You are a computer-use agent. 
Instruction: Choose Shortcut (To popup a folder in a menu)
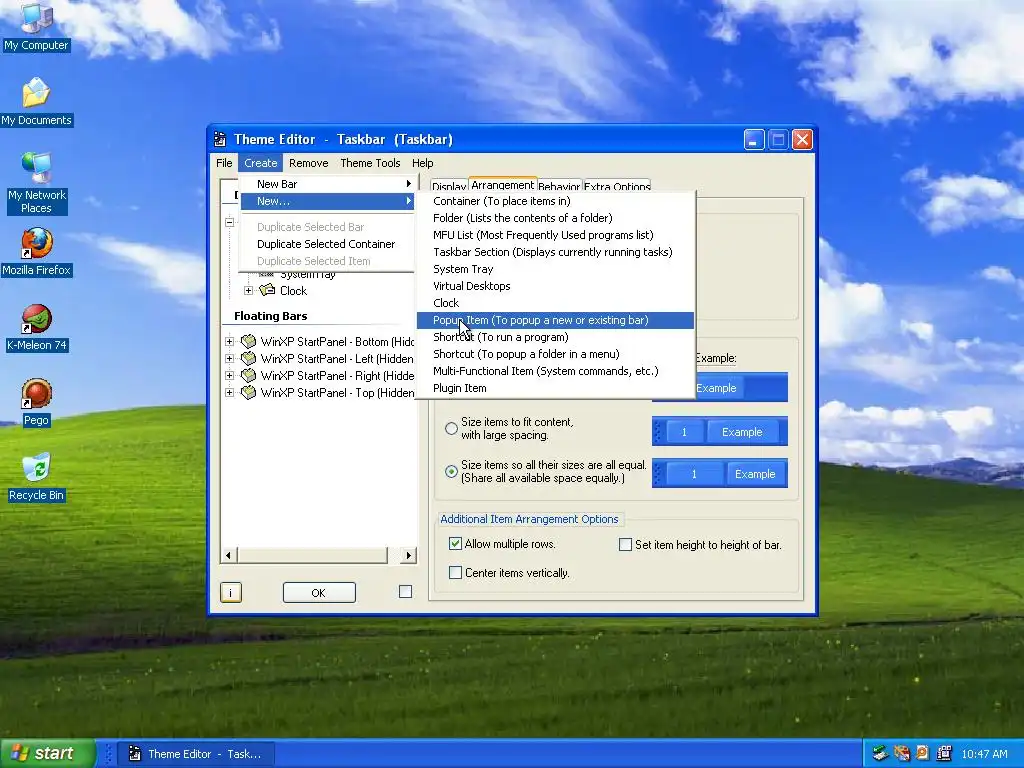click(x=555, y=354)
